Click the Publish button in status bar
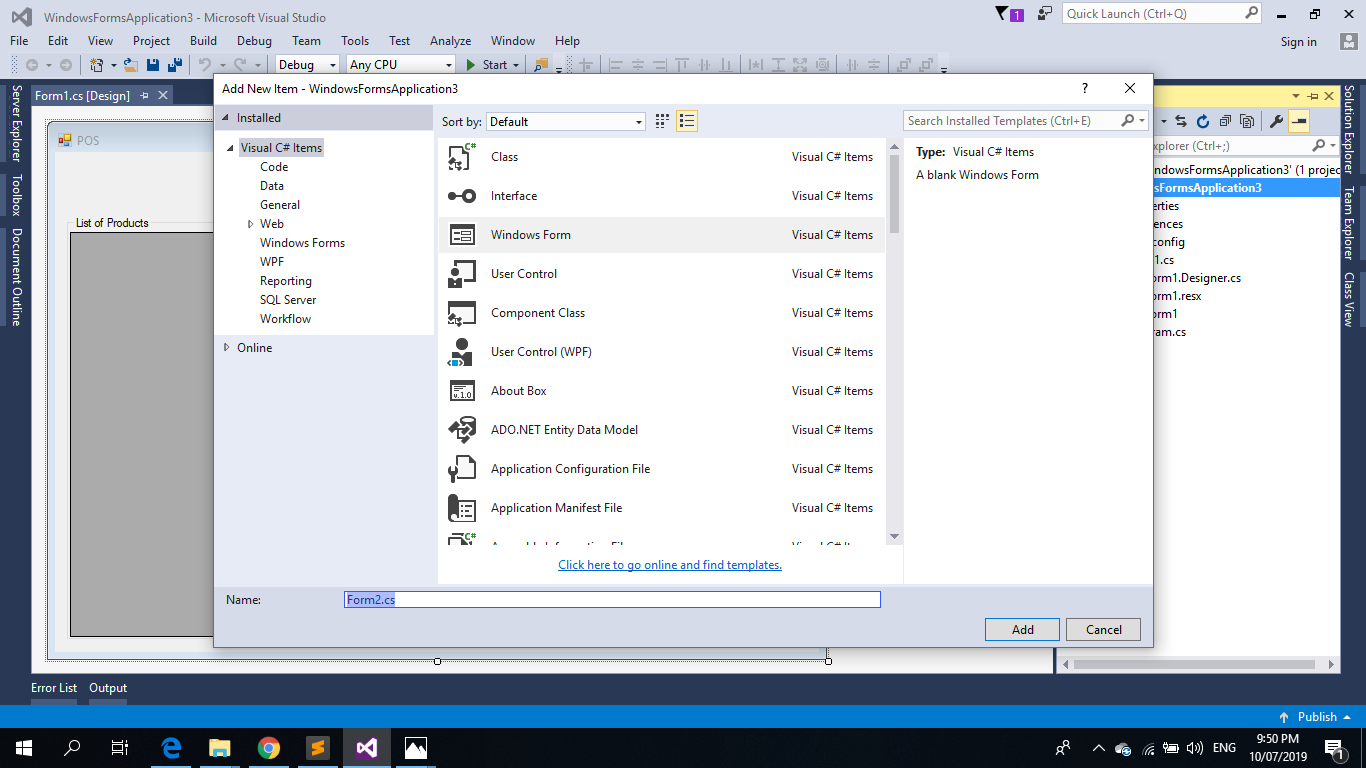The width and height of the screenshot is (1366, 768). pos(1315,717)
